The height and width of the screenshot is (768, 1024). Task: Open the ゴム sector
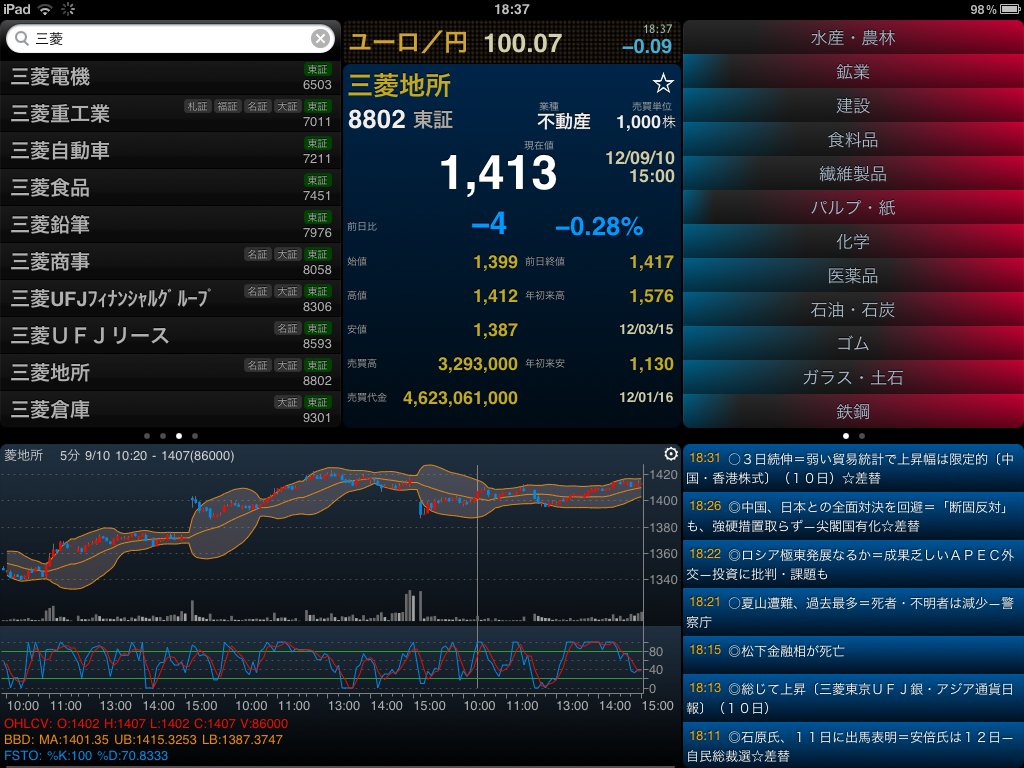click(x=853, y=344)
